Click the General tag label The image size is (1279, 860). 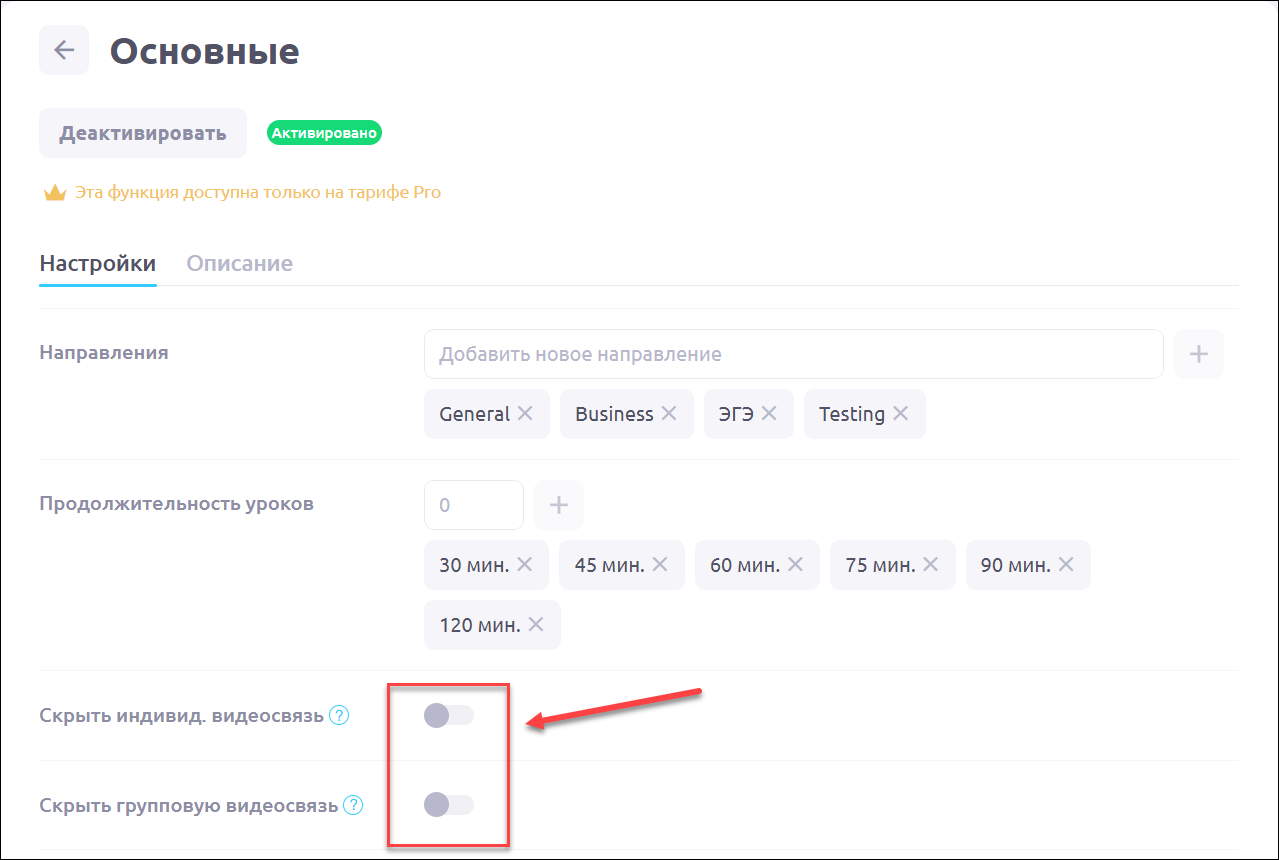tap(474, 414)
